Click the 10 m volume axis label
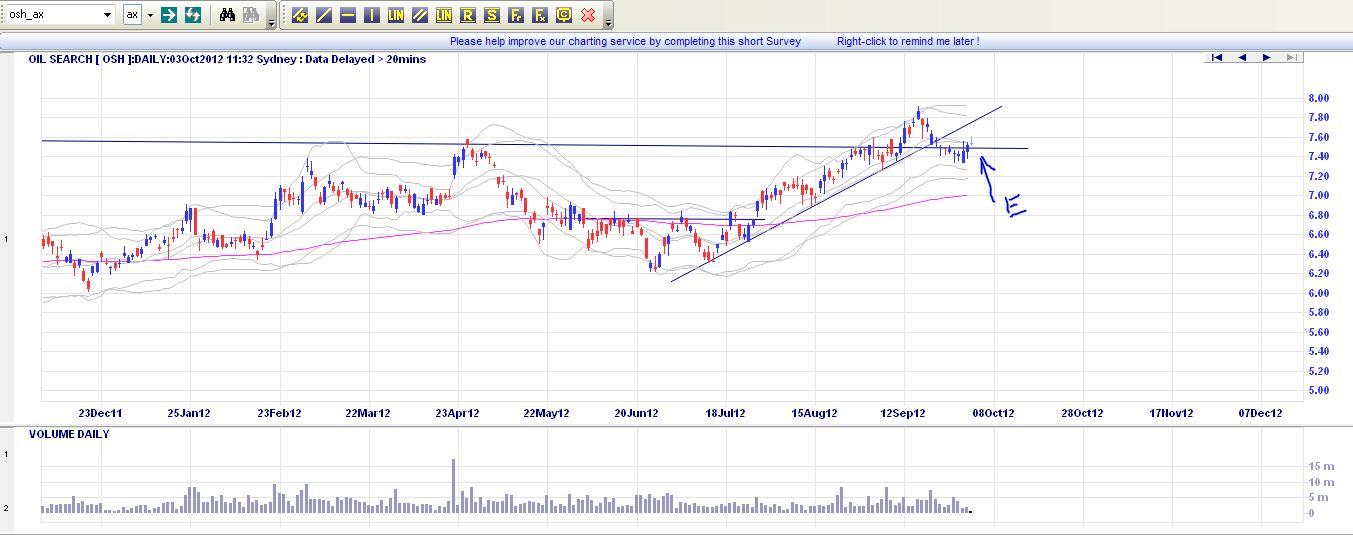Image resolution: width=1353 pixels, height=535 pixels. 1320,482
